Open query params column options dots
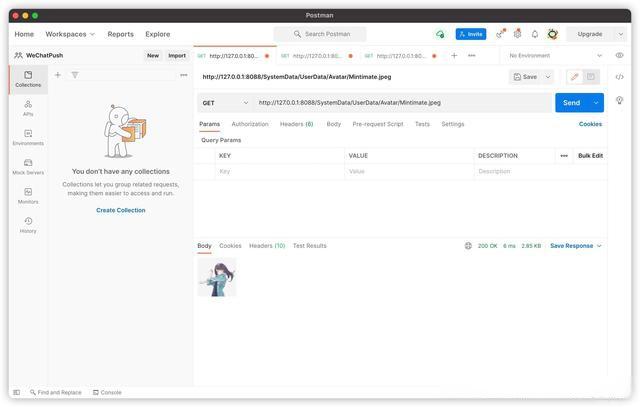Viewport: 640px width, 407px height. pos(564,156)
